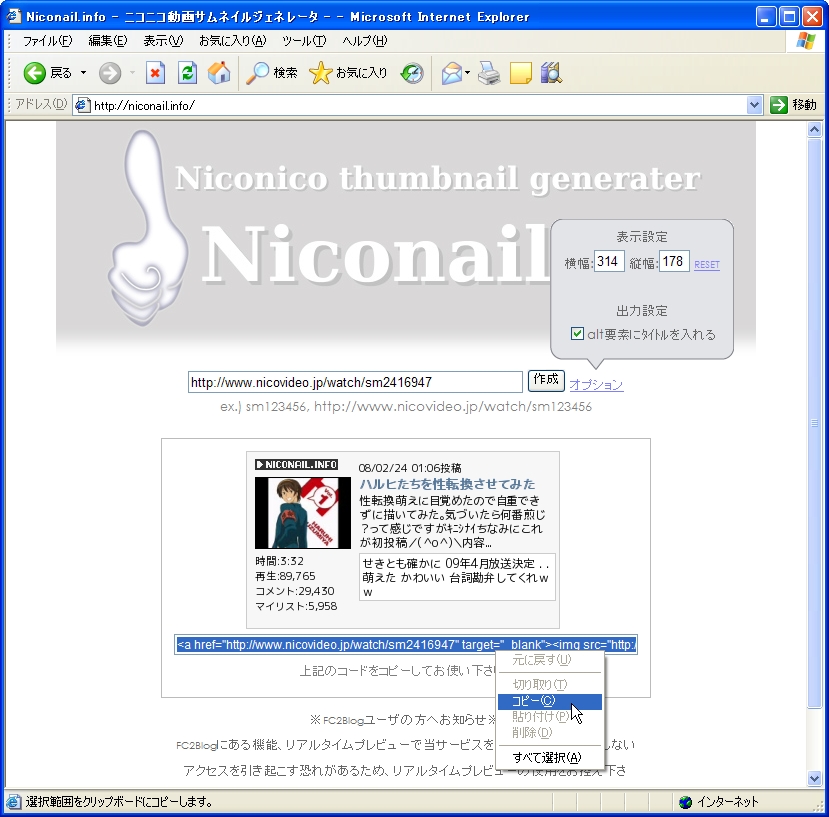The height and width of the screenshot is (817, 829).
Task: Click the scrollbar up arrow
Action: [x=815, y=130]
